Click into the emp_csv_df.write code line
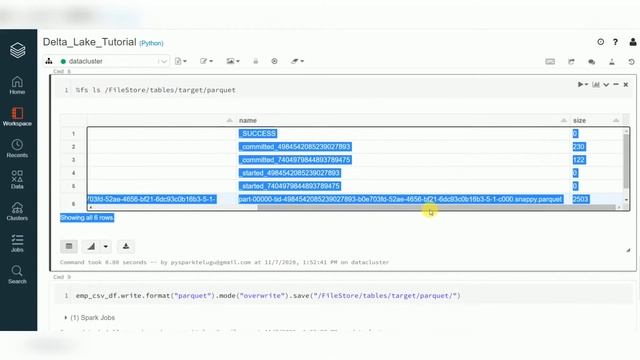The width and height of the screenshot is (640, 360). [268, 296]
